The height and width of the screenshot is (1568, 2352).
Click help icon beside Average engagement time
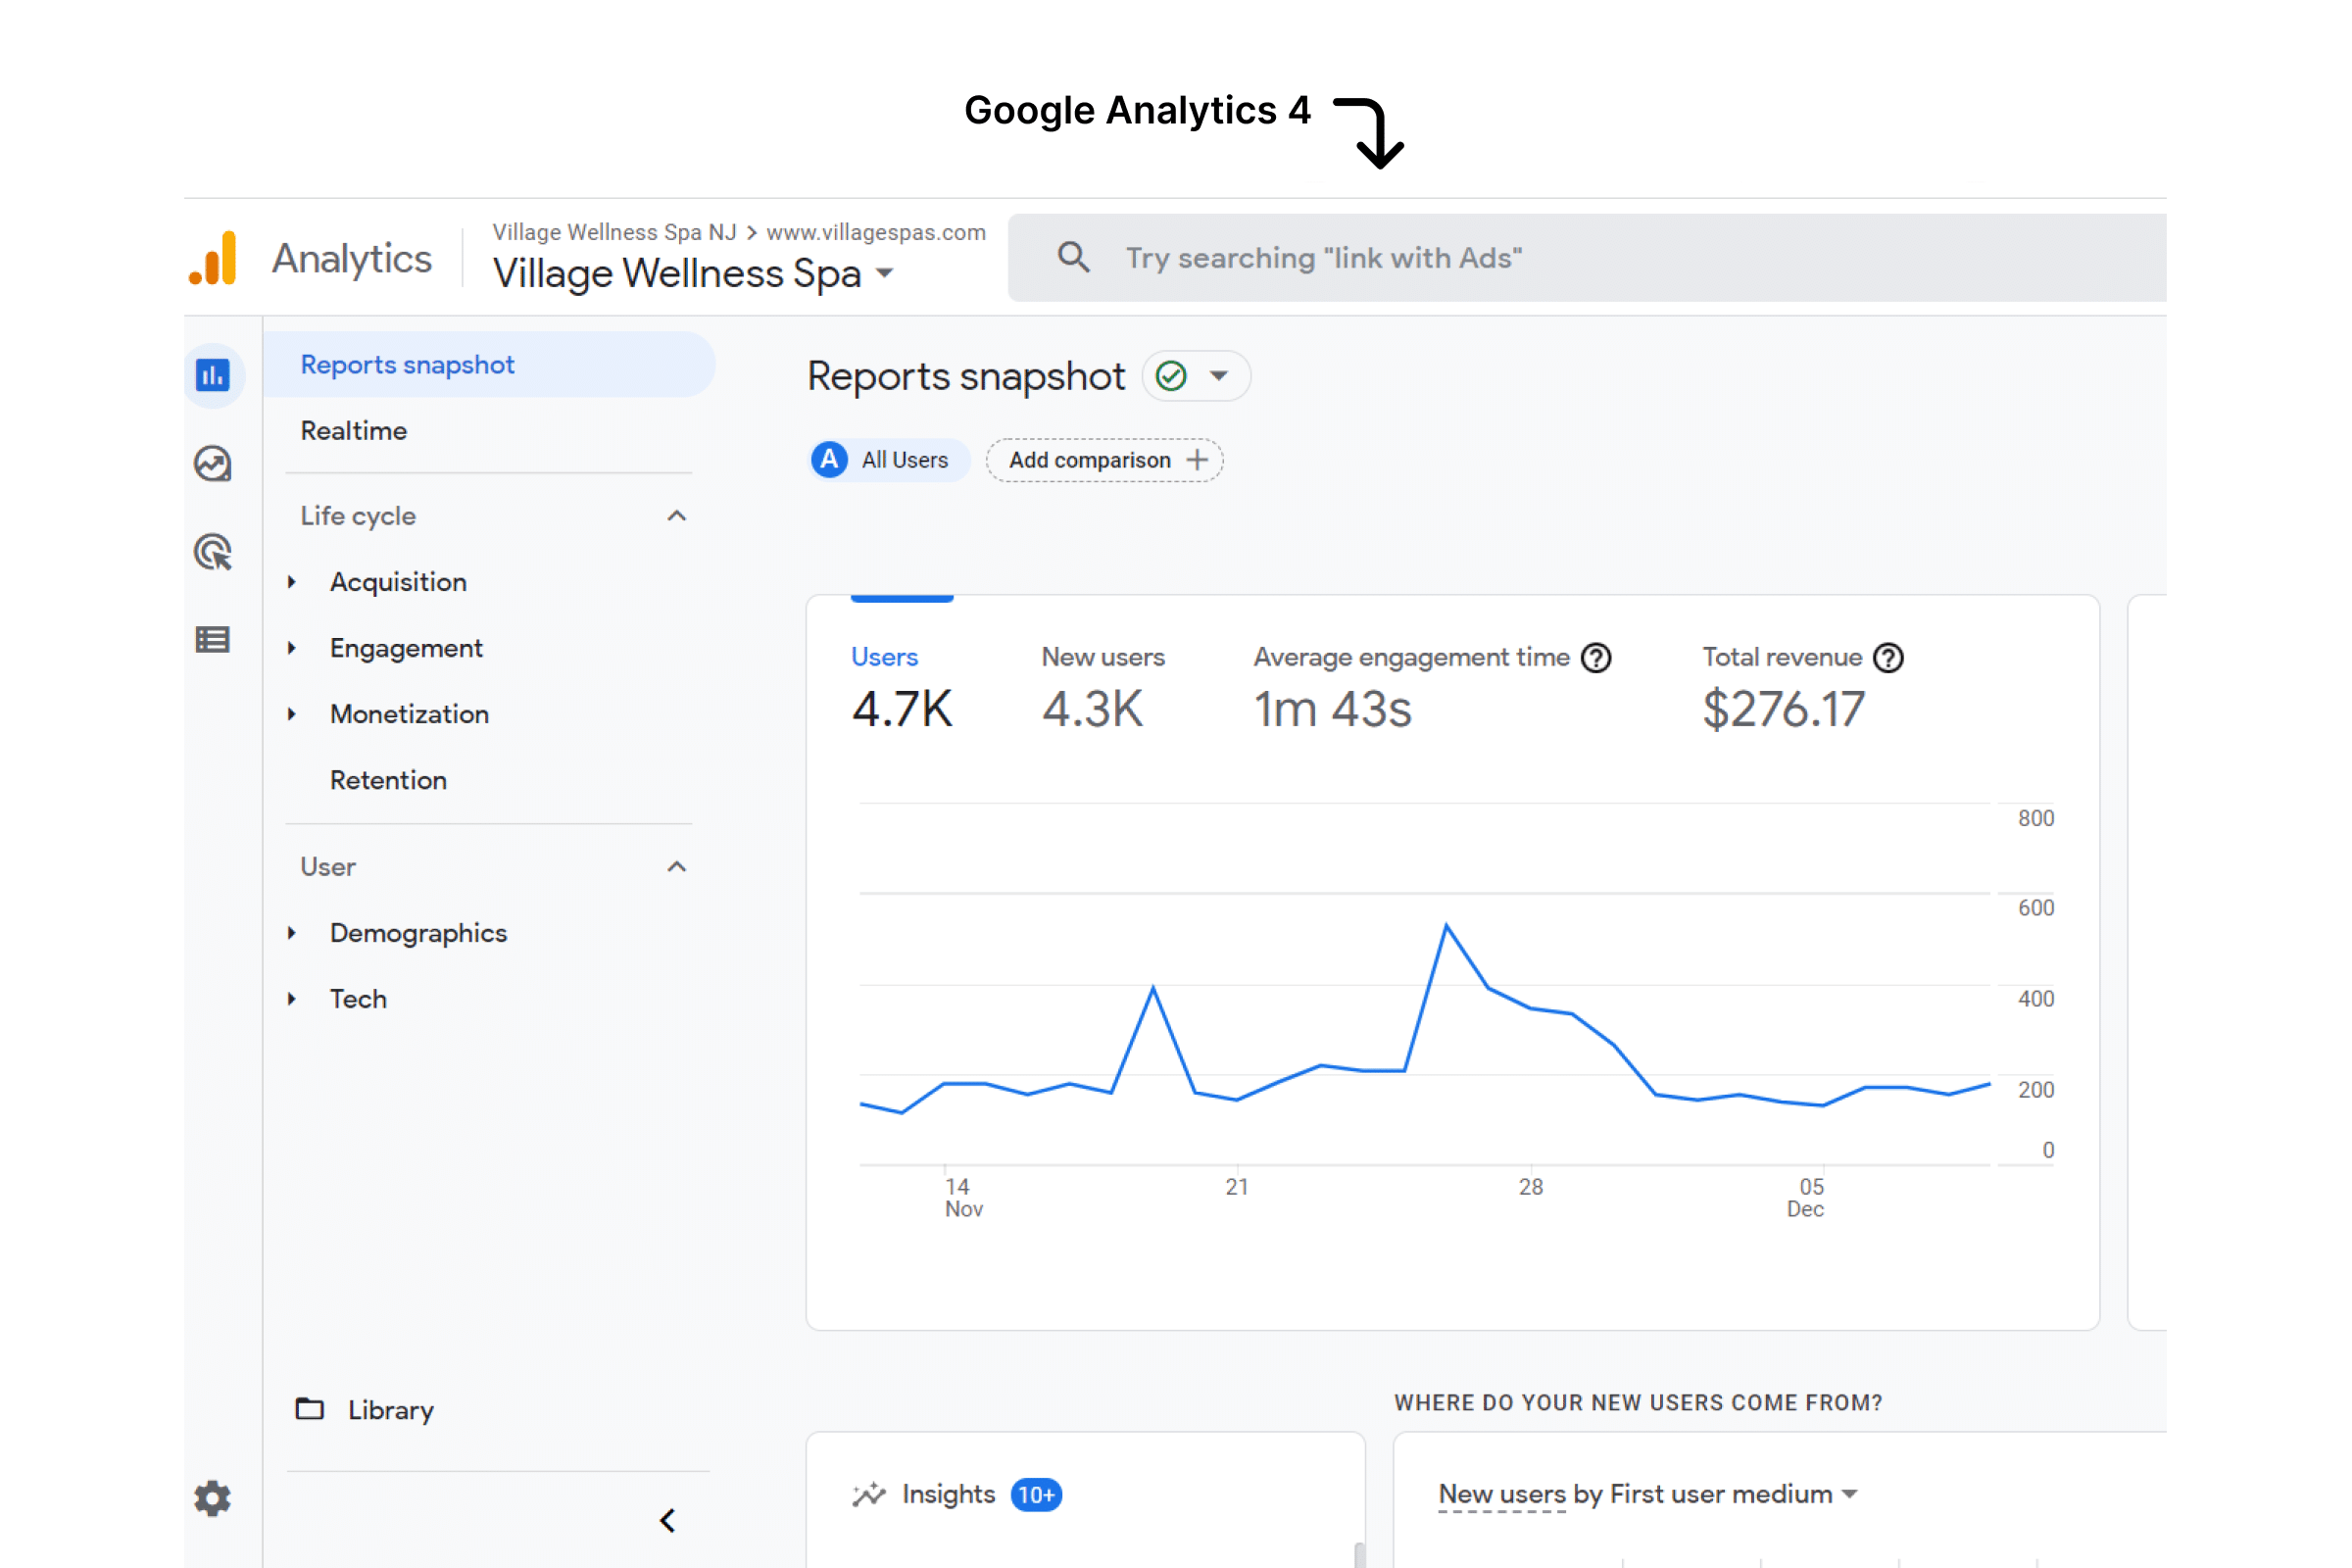click(x=1596, y=658)
